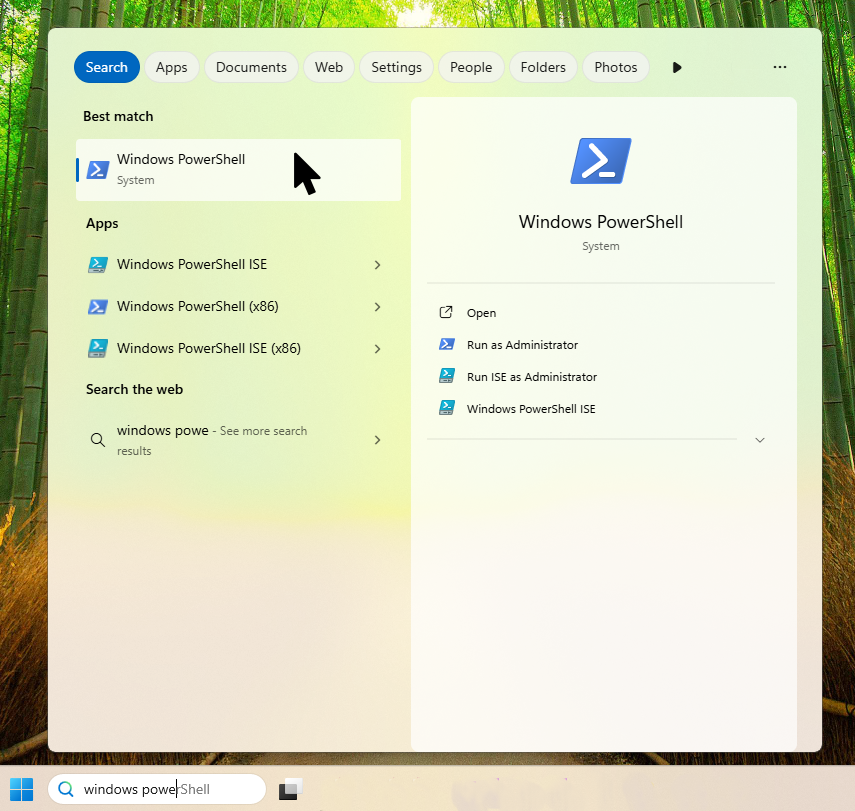This screenshot has width=855, height=811.
Task: Expand the web search result chevron
Action: tap(377, 440)
